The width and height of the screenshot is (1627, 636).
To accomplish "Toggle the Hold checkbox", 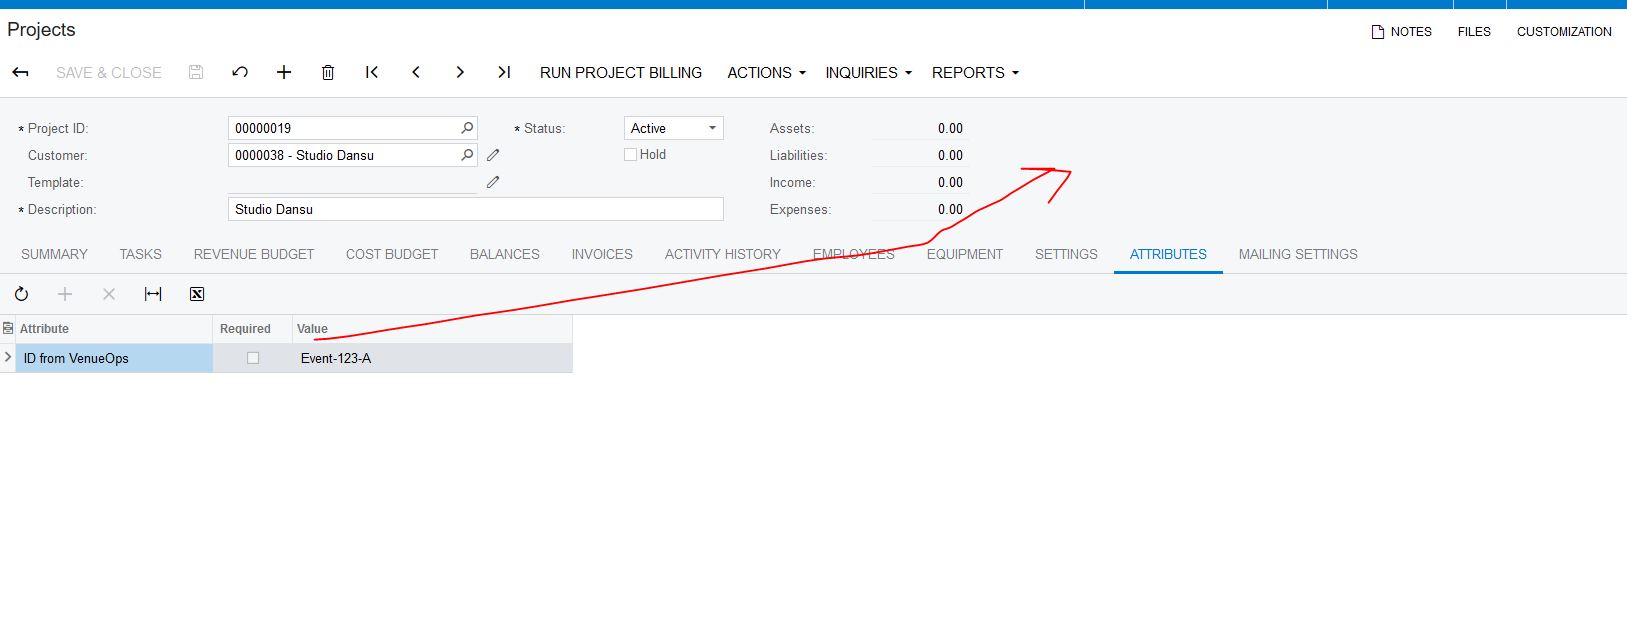I will pos(631,155).
